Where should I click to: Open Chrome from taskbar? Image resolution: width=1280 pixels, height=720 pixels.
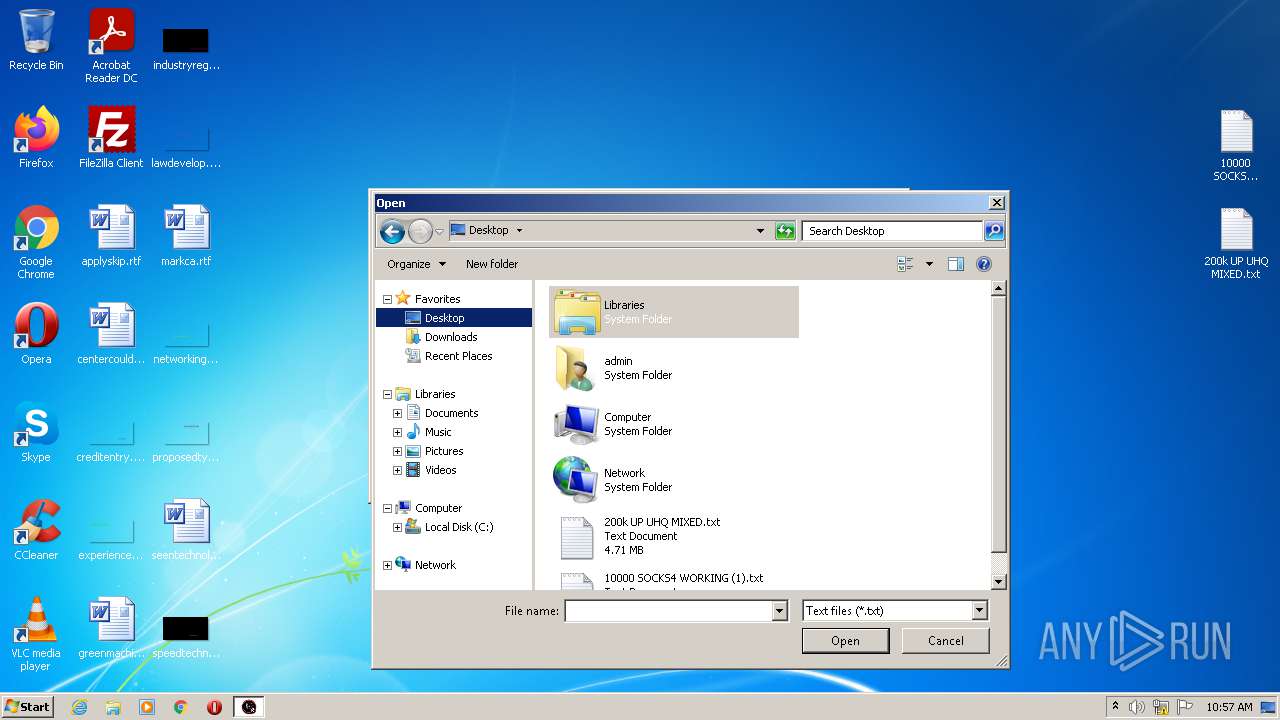[x=181, y=707]
